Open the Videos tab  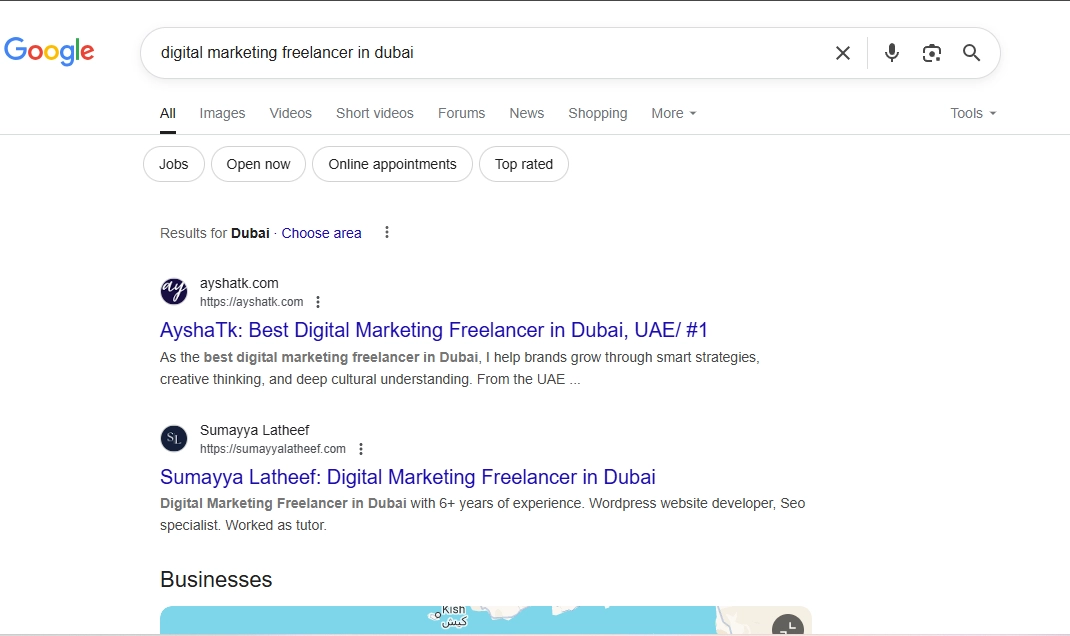tap(291, 113)
